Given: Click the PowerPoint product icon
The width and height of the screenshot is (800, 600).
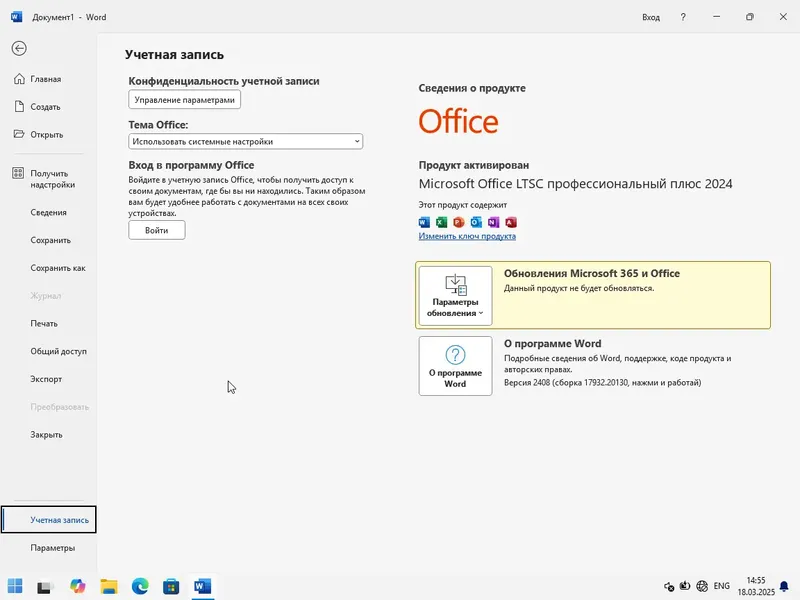Looking at the screenshot, I should pos(458,222).
